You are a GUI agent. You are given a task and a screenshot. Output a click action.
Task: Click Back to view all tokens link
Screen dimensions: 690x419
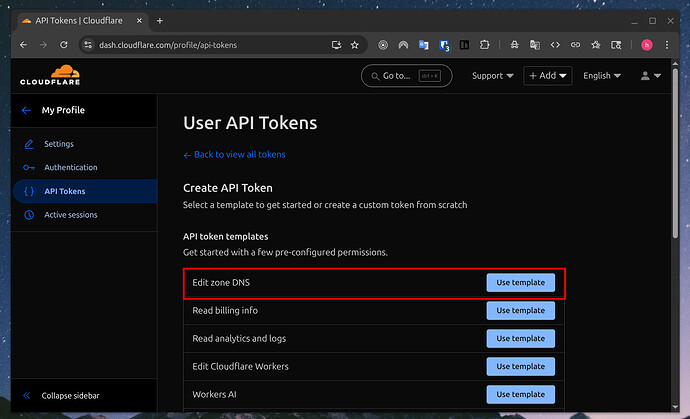234,154
